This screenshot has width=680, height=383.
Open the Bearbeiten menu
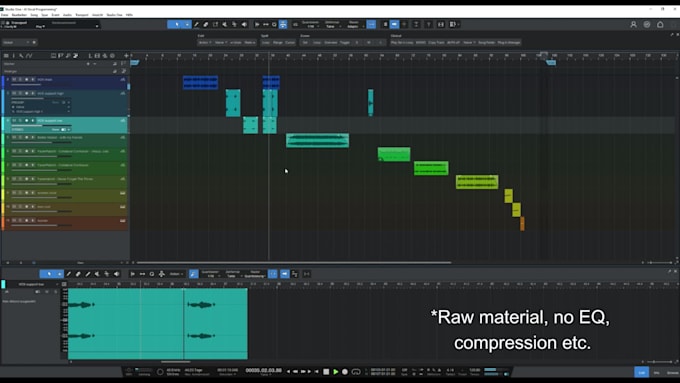(x=20, y=15)
